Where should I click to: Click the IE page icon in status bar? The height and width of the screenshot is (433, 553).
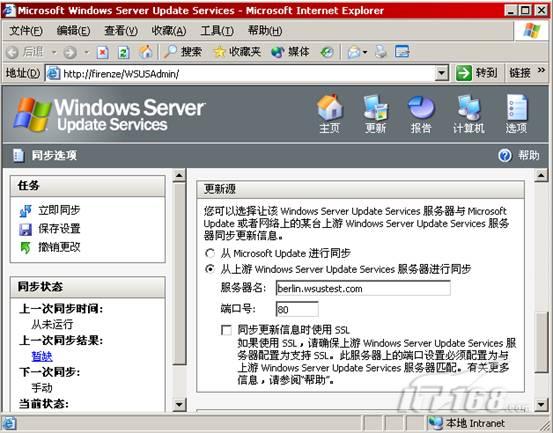tap(9, 423)
